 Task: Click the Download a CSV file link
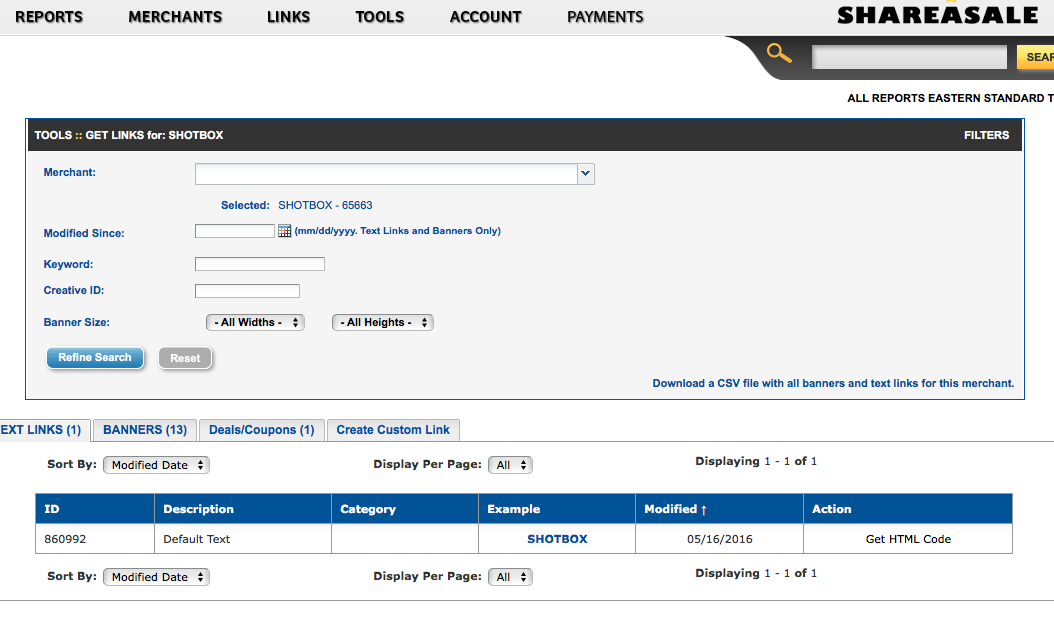coord(833,383)
